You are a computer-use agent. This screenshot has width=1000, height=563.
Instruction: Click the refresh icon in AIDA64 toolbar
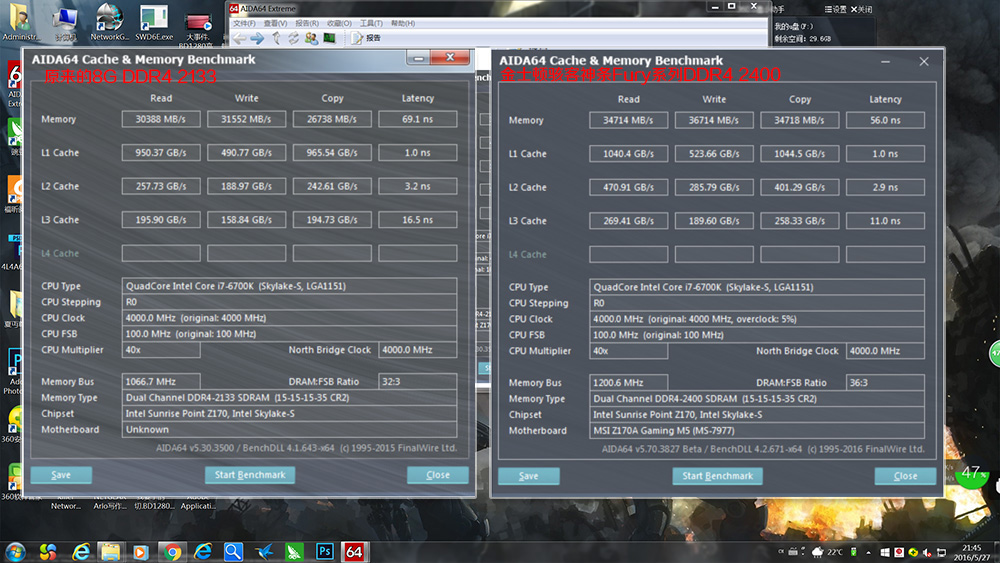(293, 38)
